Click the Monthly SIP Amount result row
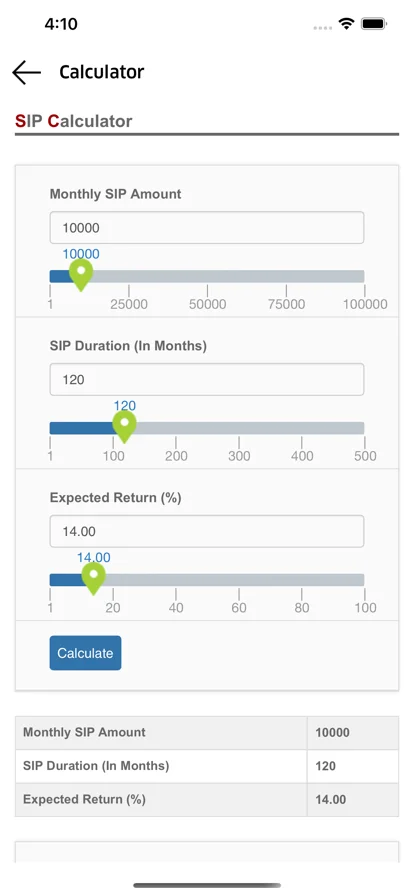This screenshot has width=414, height=896. pyautogui.click(x=207, y=733)
